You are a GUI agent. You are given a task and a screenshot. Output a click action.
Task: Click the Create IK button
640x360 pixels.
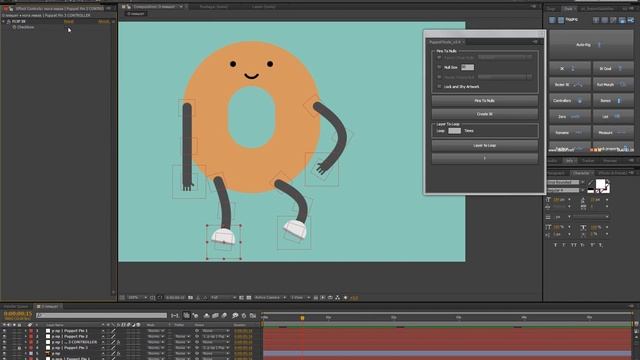[x=484, y=114]
